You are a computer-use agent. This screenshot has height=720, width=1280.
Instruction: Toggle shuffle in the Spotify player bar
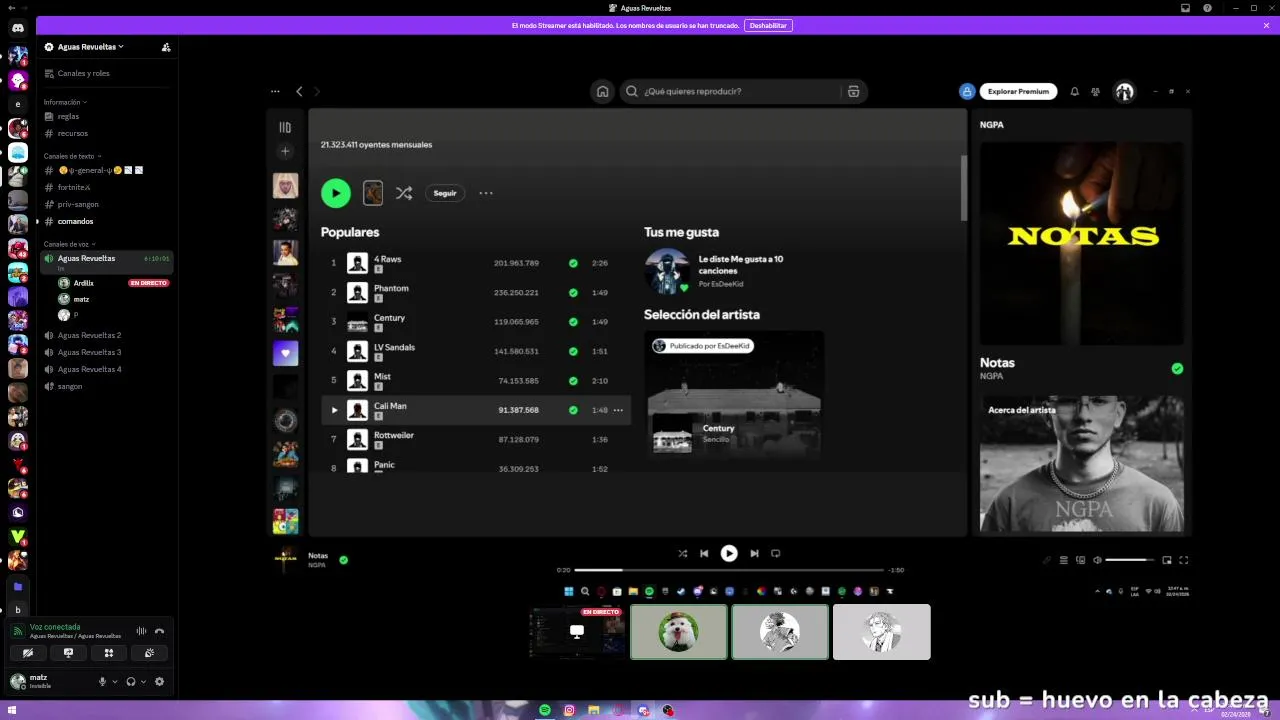coord(682,553)
